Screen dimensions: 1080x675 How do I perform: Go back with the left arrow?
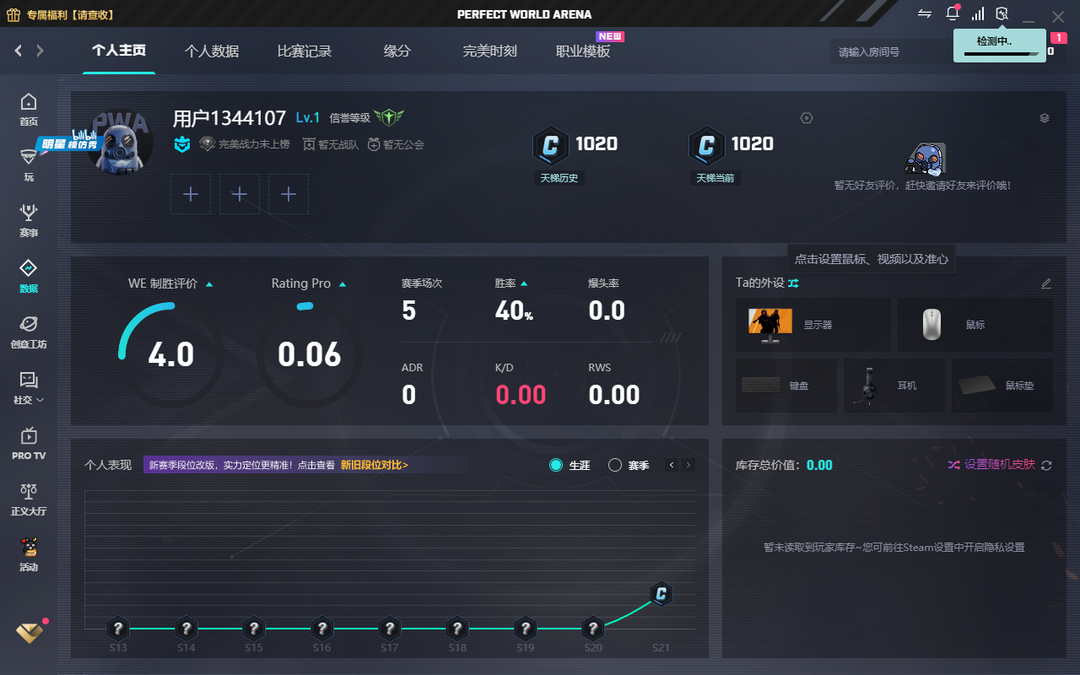19,50
